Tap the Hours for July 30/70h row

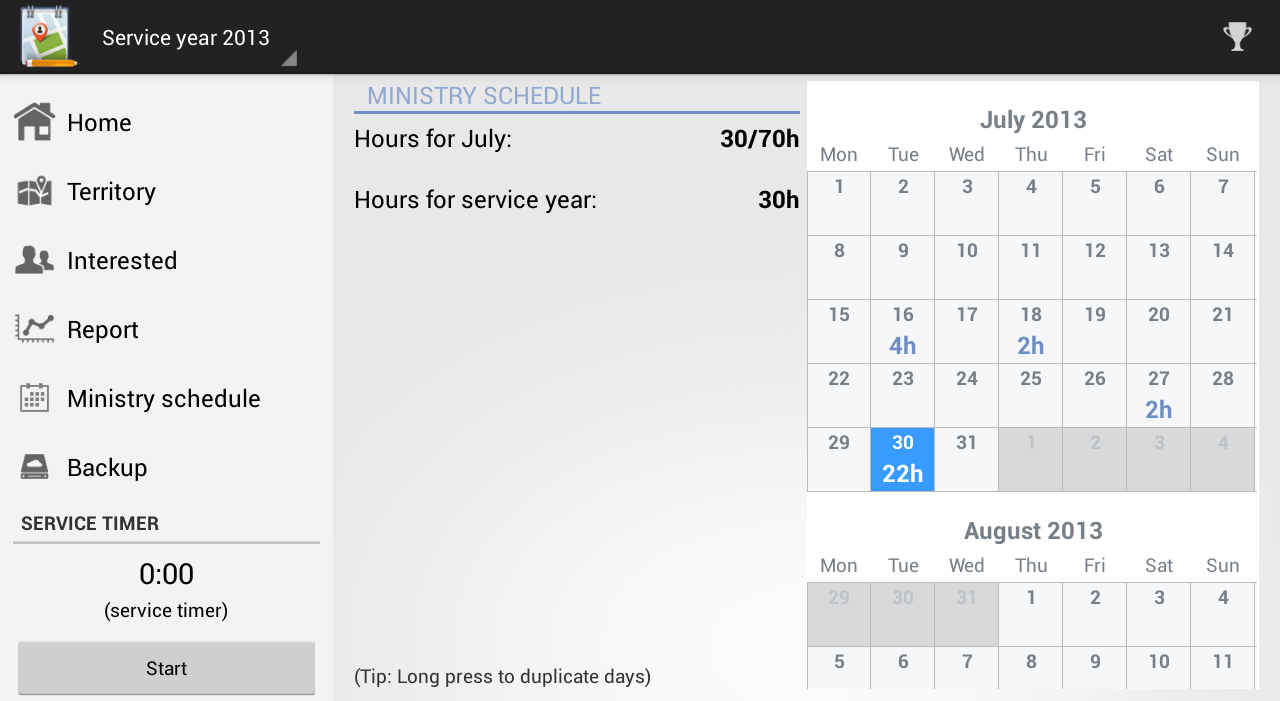click(x=577, y=139)
